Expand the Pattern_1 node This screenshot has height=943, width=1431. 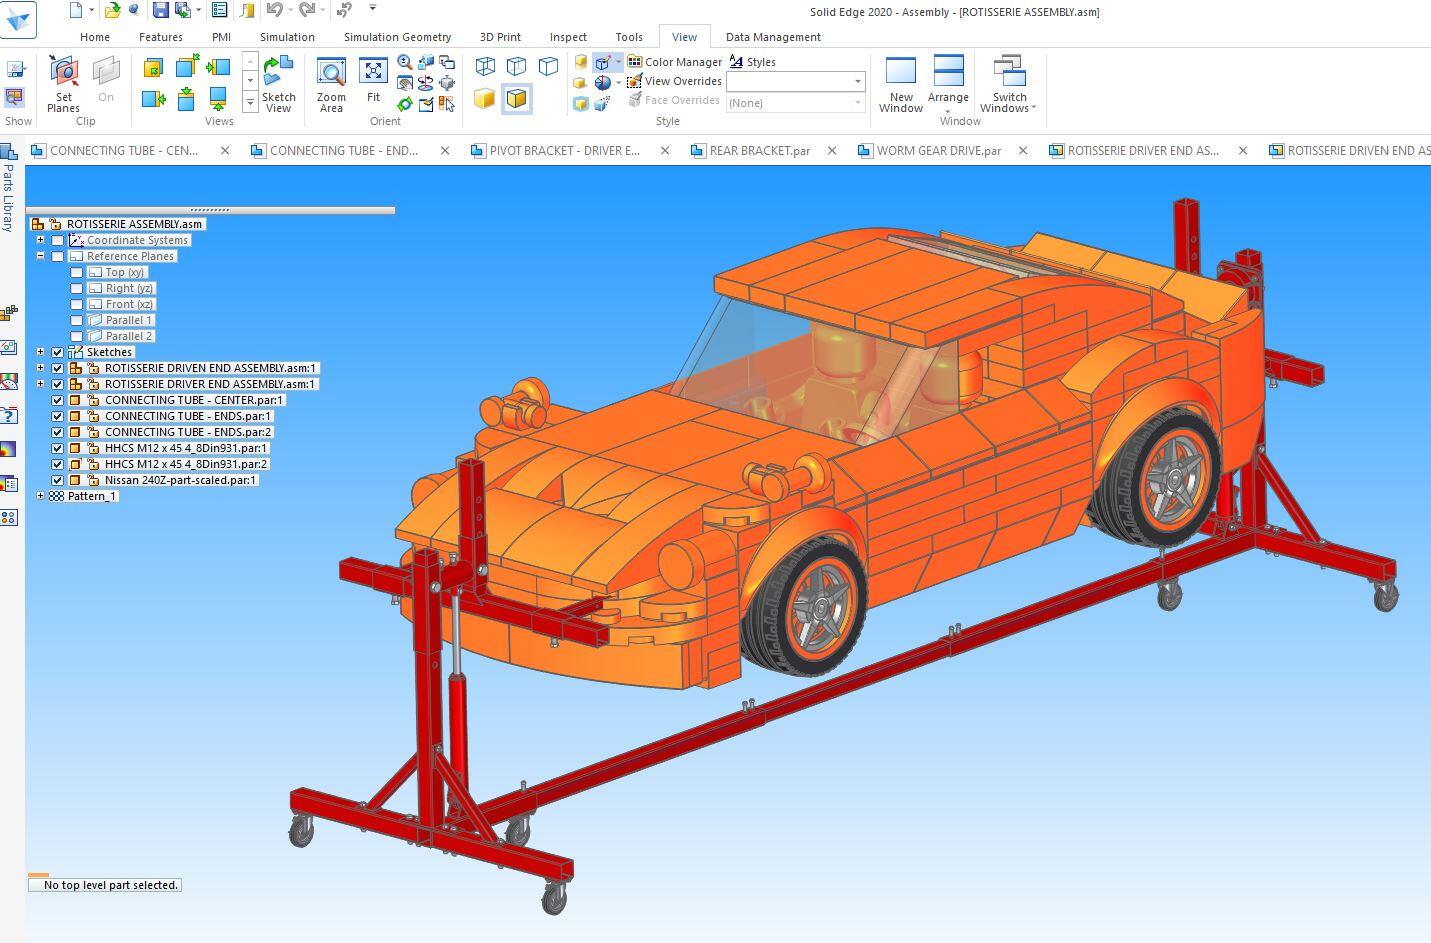point(41,496)
